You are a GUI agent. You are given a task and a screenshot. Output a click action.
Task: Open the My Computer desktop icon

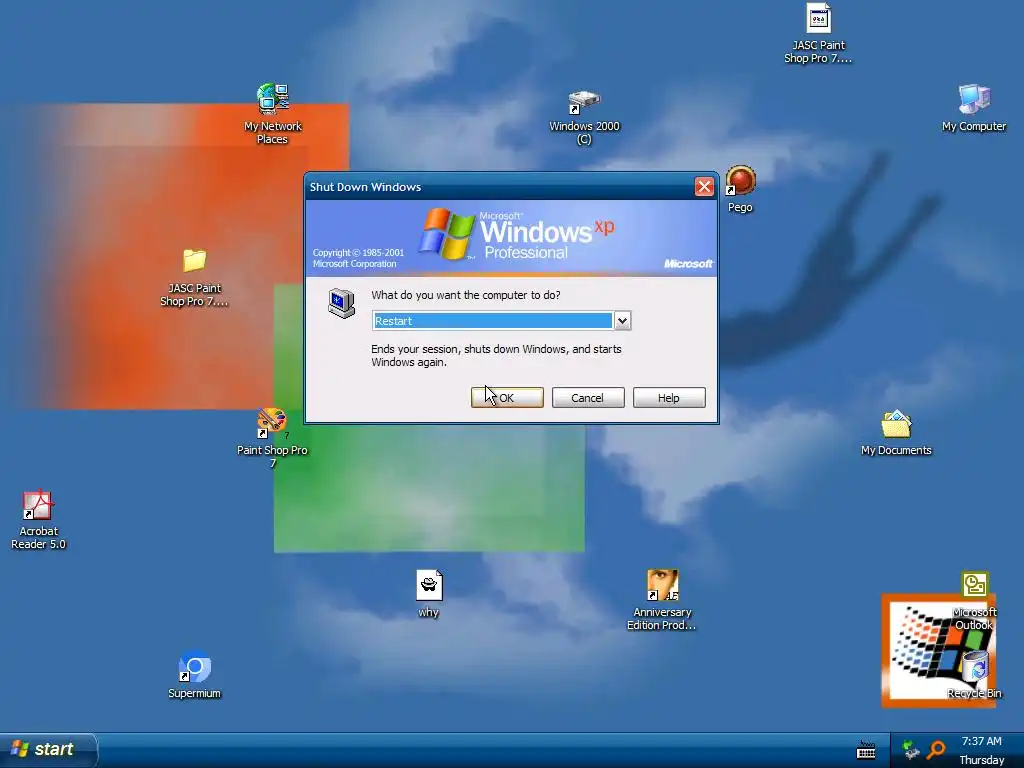(974, 100)
